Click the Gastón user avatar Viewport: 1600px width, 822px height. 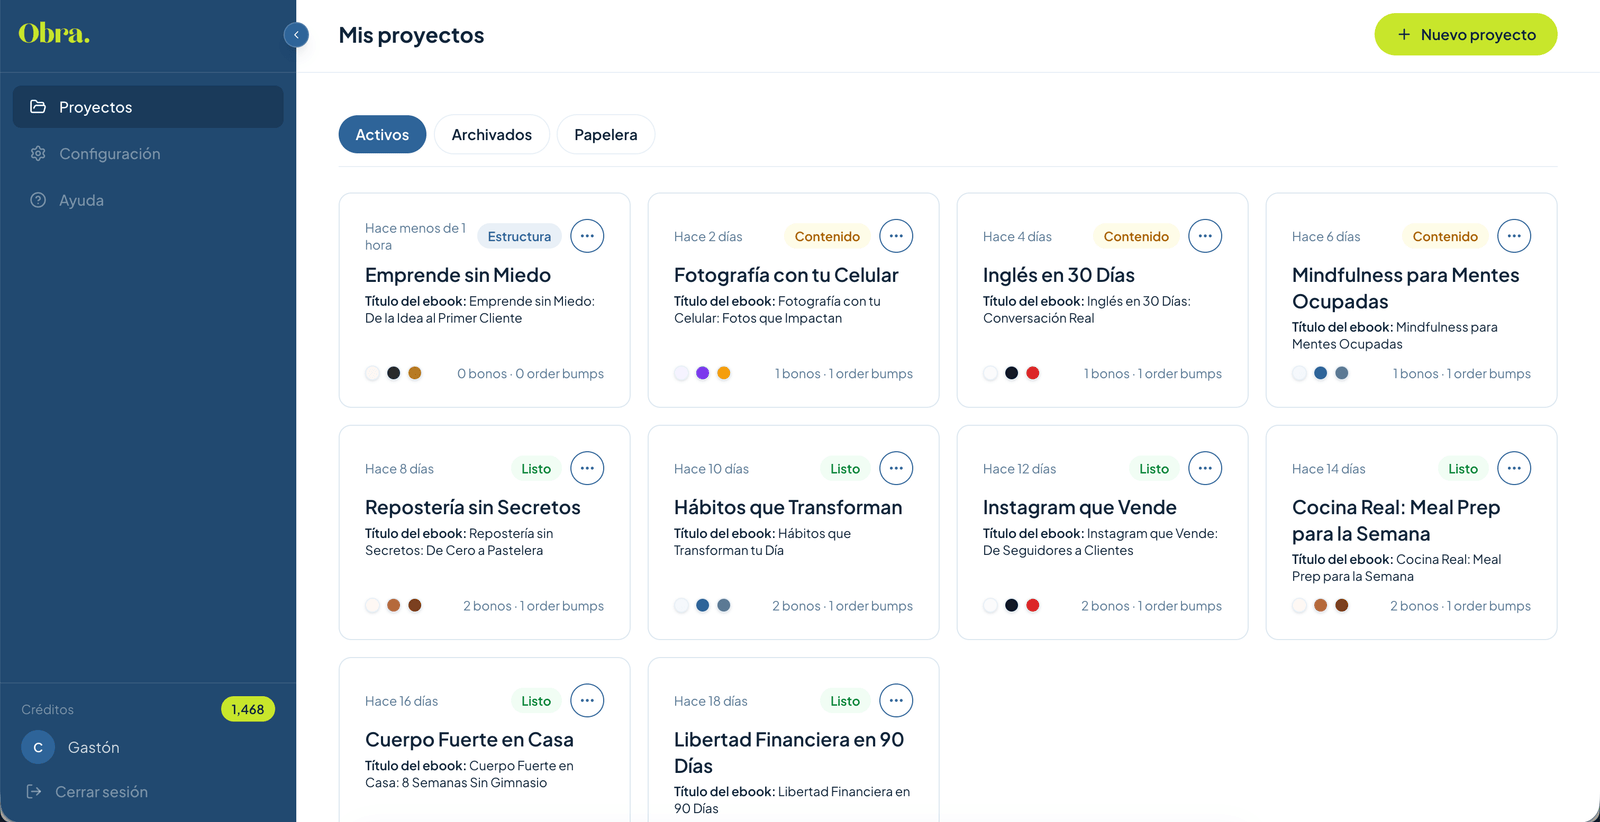38,747
